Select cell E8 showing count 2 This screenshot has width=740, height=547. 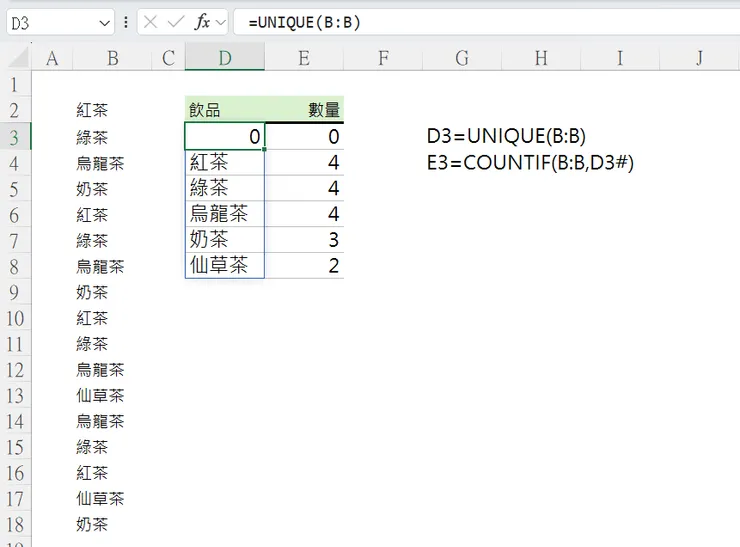coord(304,266)
